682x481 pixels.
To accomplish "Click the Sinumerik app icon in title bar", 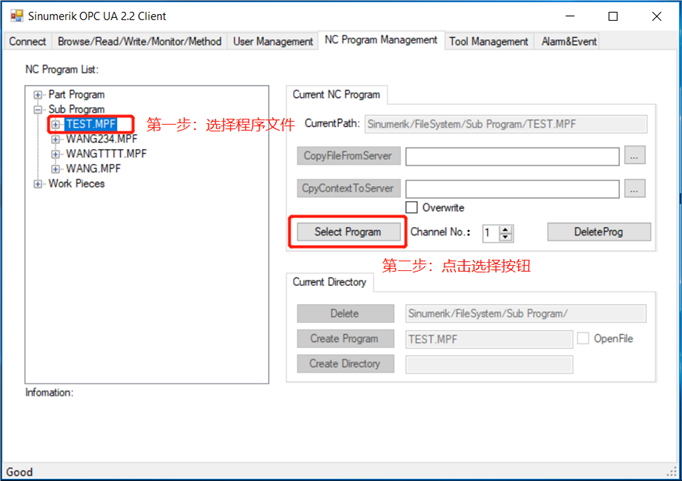I will pyautogui.click(x=17, y=16).
